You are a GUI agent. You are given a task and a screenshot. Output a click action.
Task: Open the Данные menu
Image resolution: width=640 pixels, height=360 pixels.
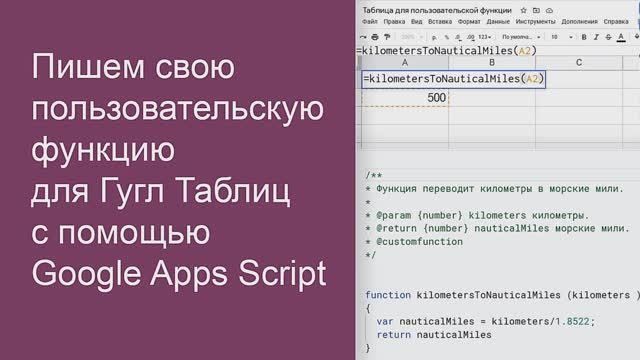pyautogui.click(x=498, y=22)
